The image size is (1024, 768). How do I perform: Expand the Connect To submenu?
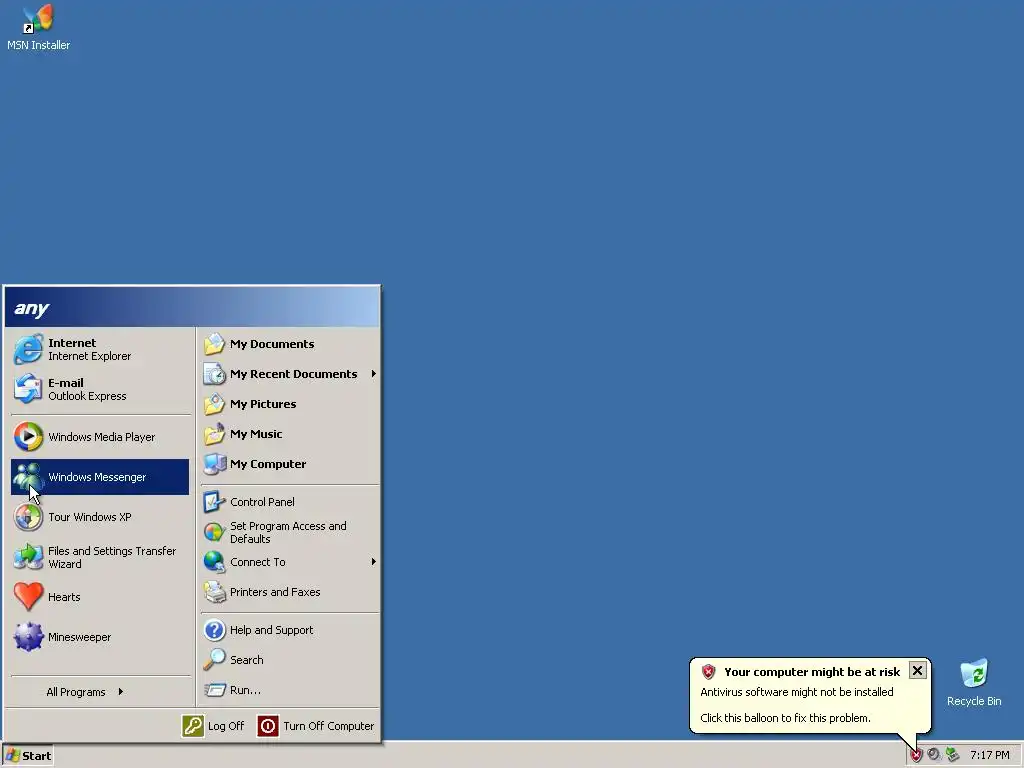click(x=290, y=562)
